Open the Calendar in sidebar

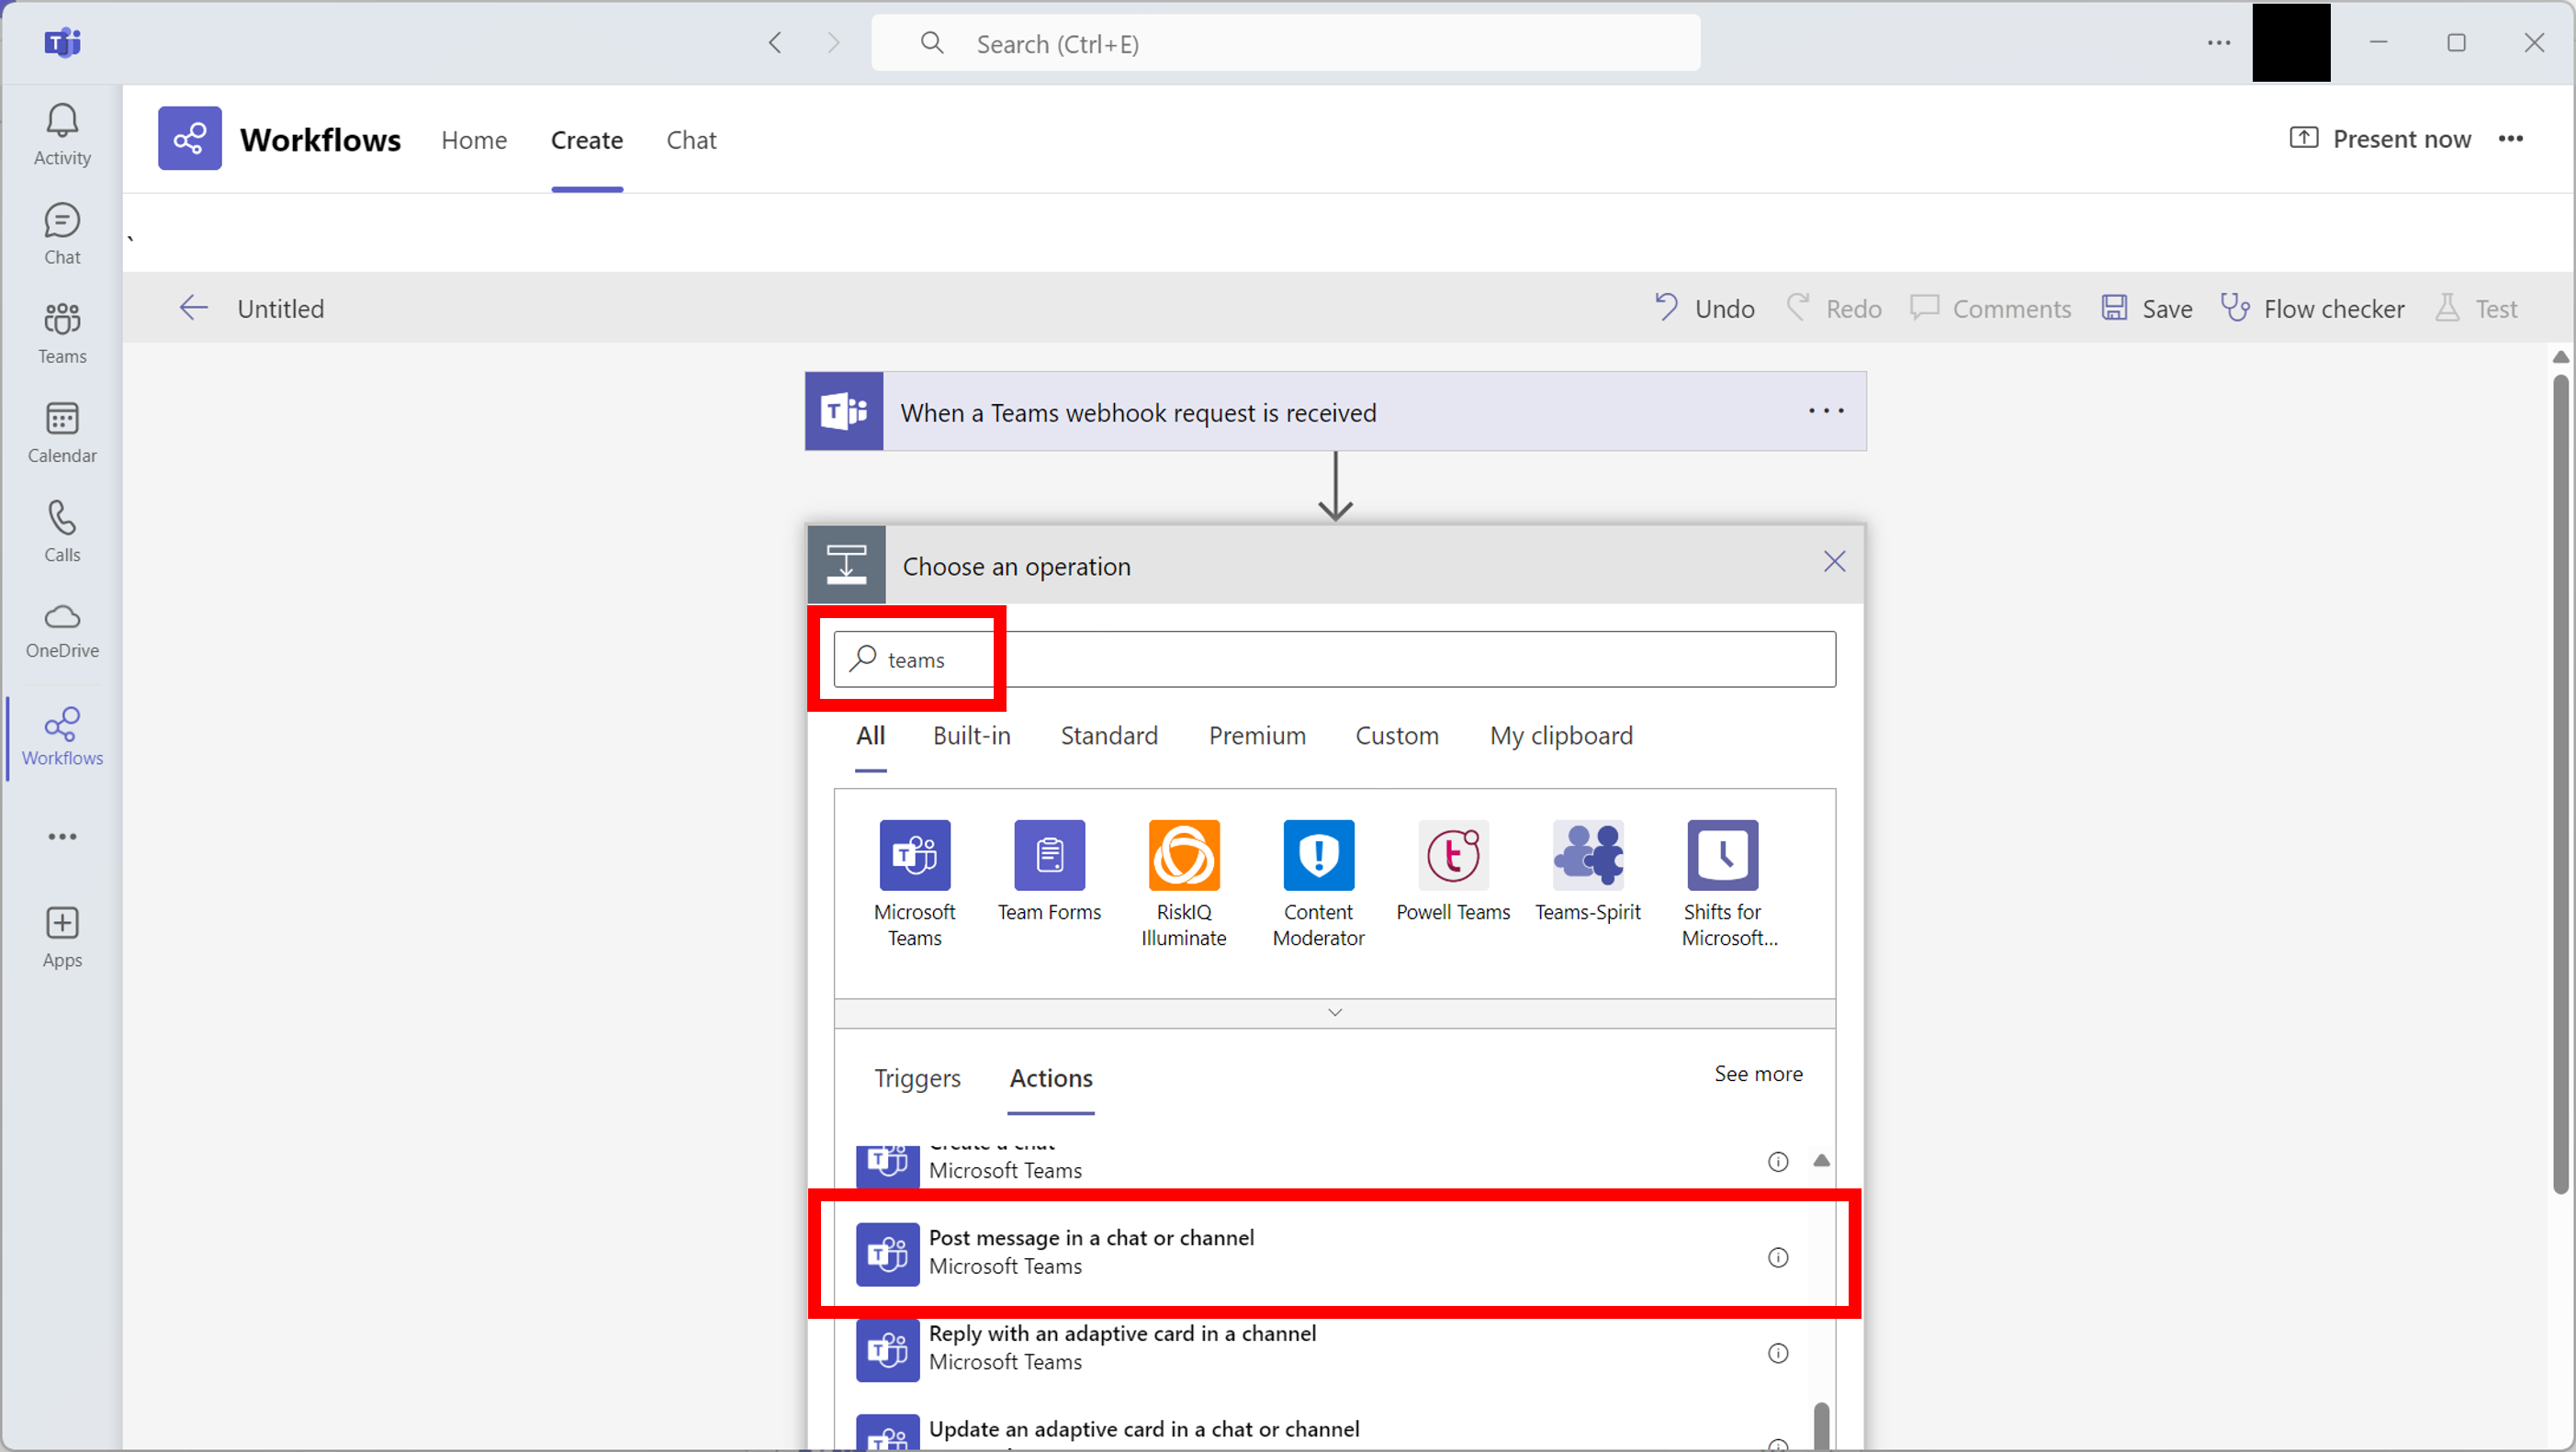[x=62, y=432]
